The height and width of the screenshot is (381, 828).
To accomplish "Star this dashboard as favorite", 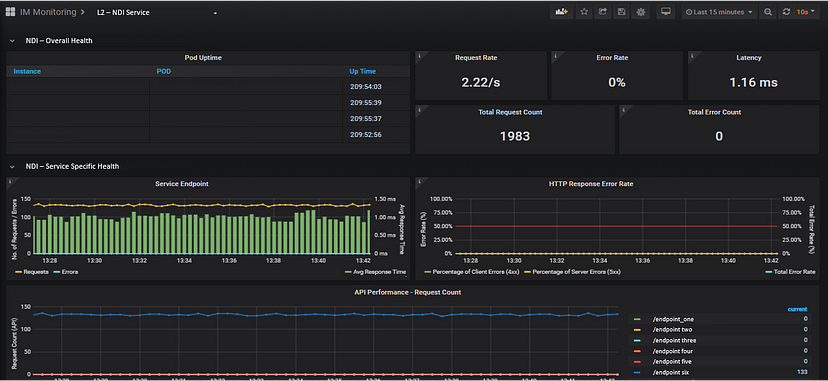I will tap(584, 12).
